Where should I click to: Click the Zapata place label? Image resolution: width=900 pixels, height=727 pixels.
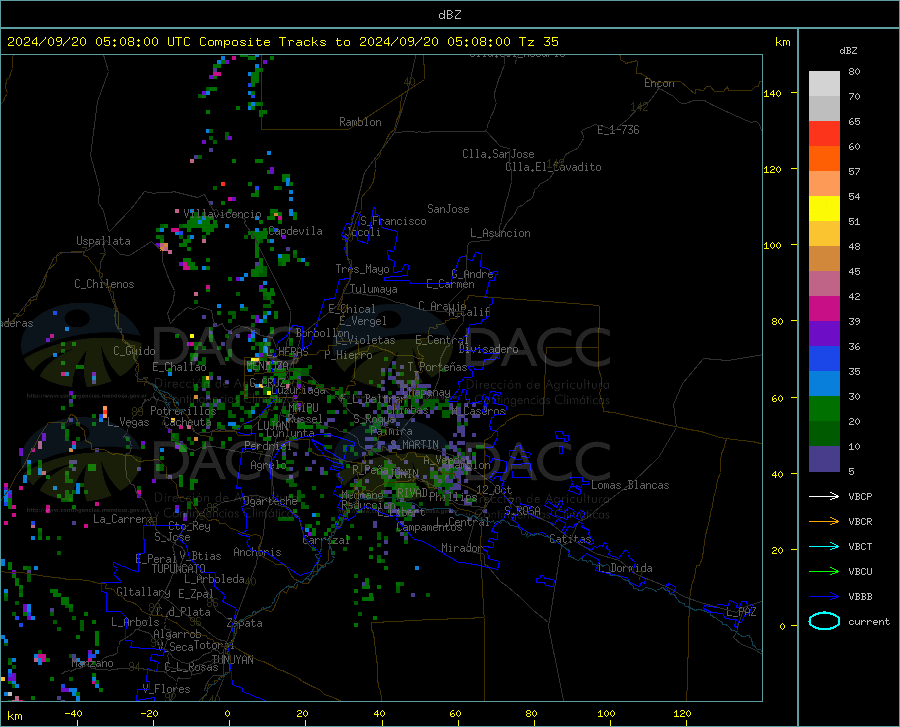(x=245, y=623)
